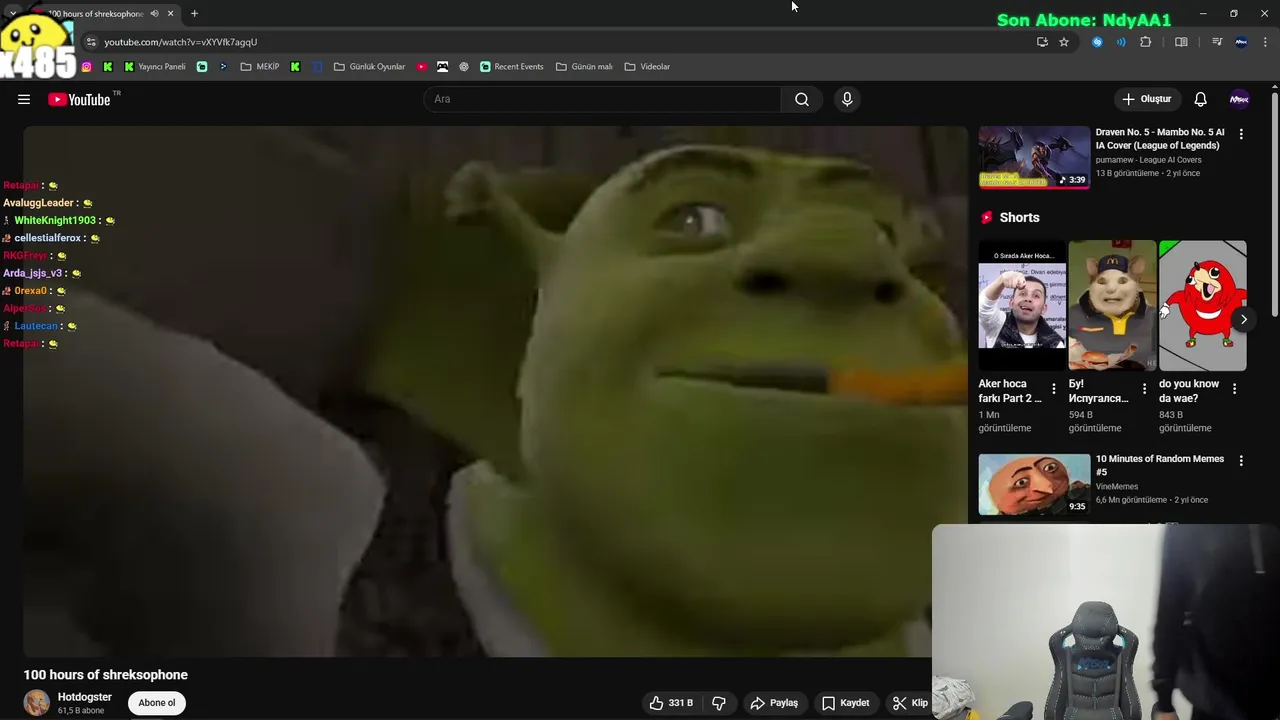Open Chrome media controls icon
Viewport: 1280px width, 720px height.
click(1217, 42)
